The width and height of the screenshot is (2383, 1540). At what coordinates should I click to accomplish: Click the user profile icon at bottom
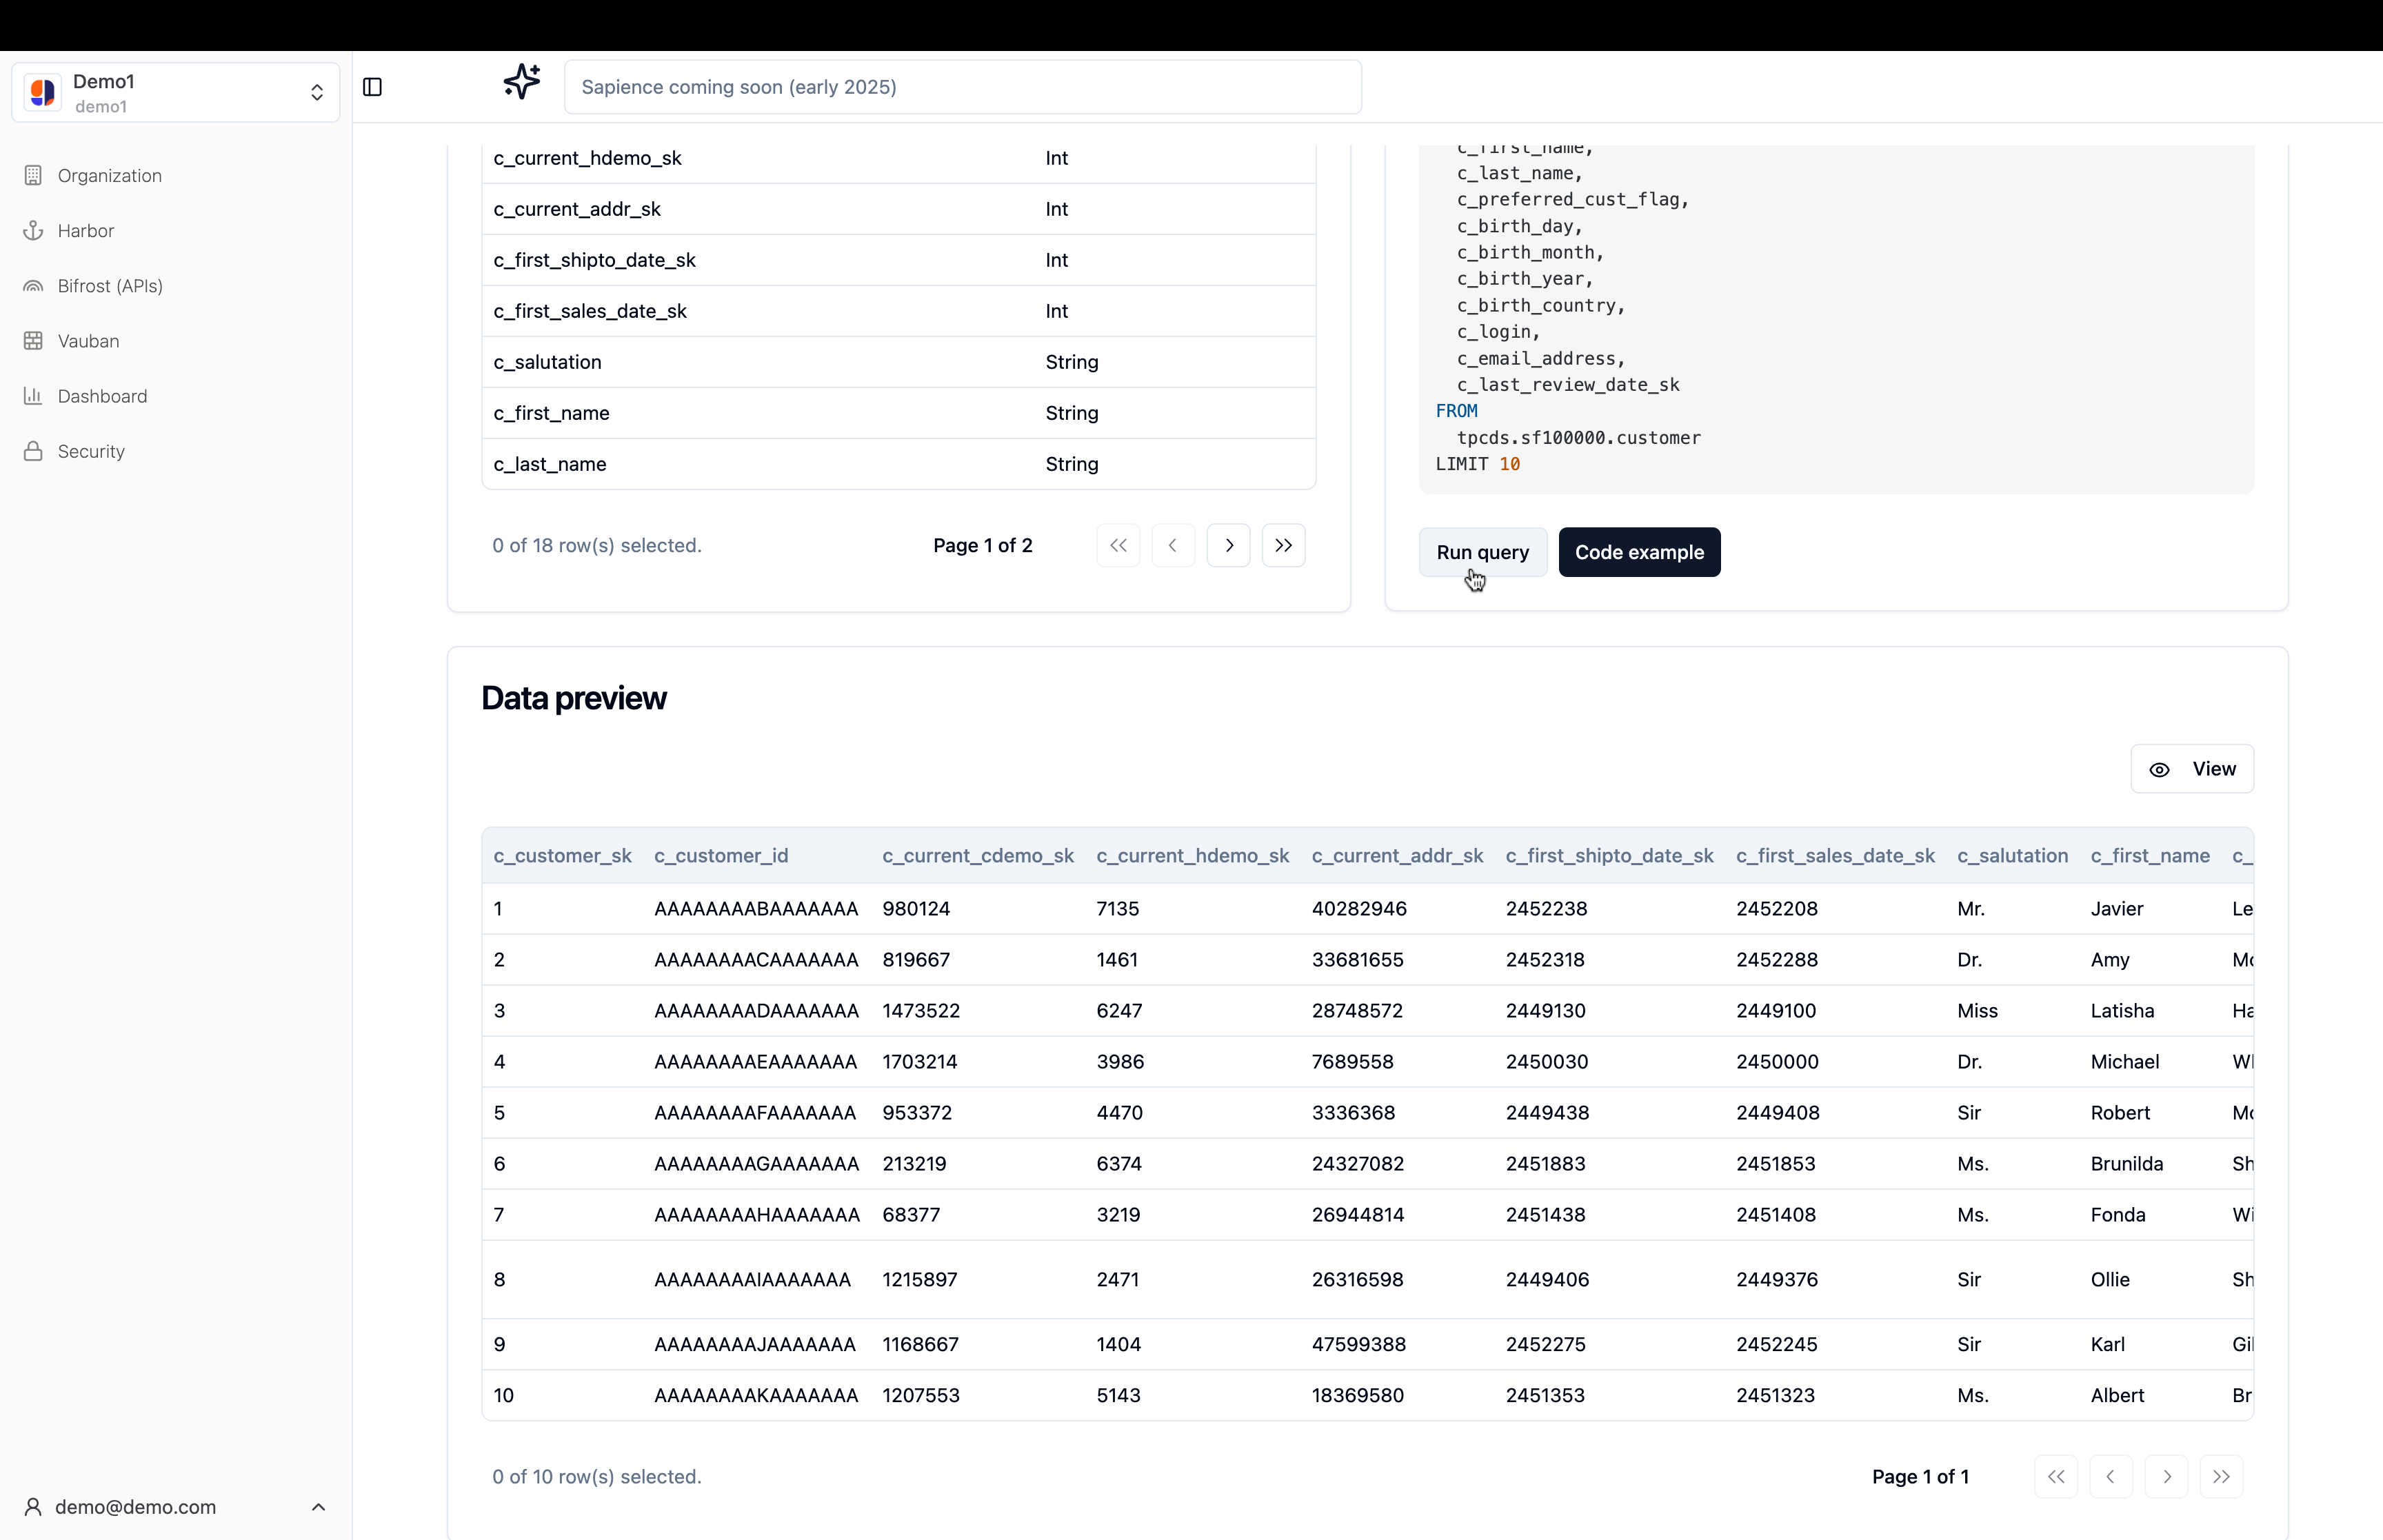[33, 1506]
